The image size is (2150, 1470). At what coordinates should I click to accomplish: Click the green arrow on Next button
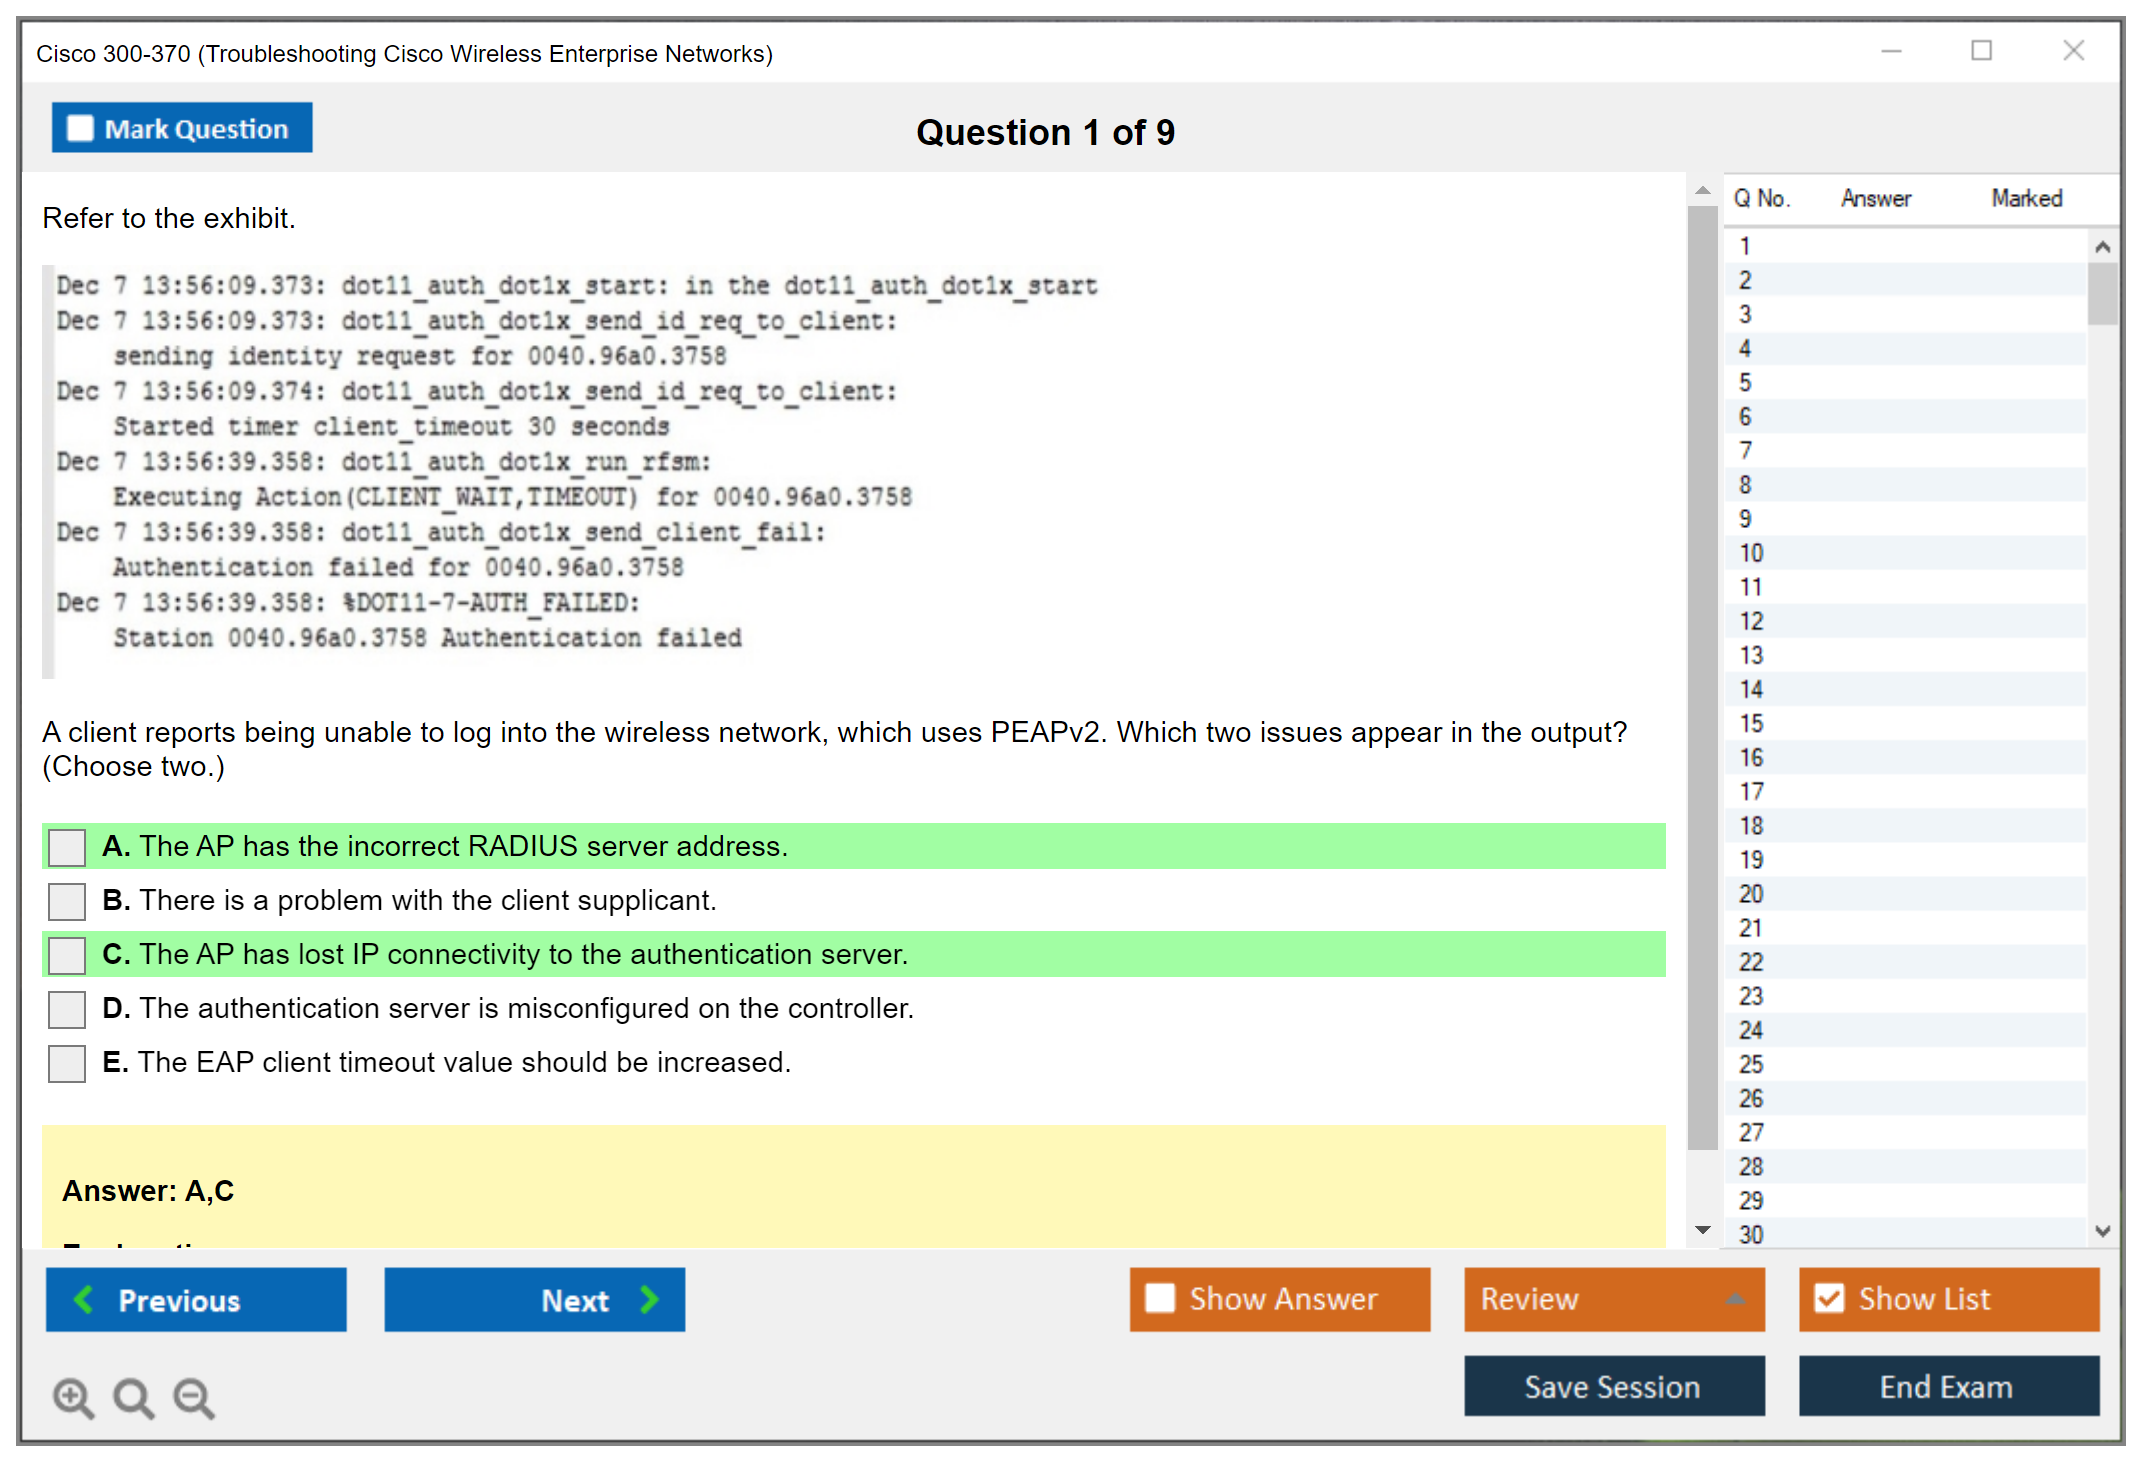[x=650, y=1299]
